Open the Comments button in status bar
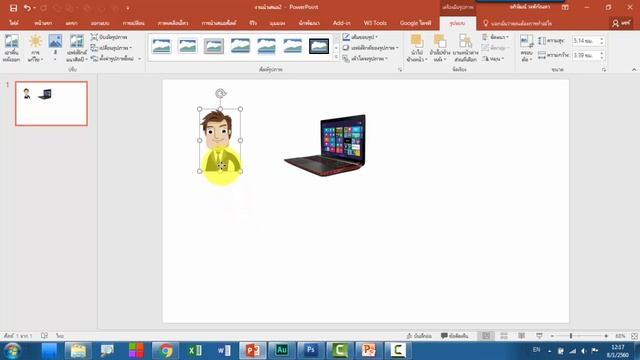Image resolution: width=640 pixels, height=360 pixels. pos(454,336)
